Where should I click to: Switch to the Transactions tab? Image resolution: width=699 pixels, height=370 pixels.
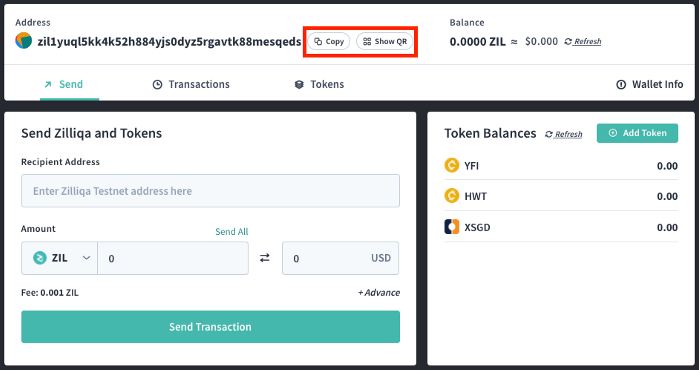pos(191,84)
